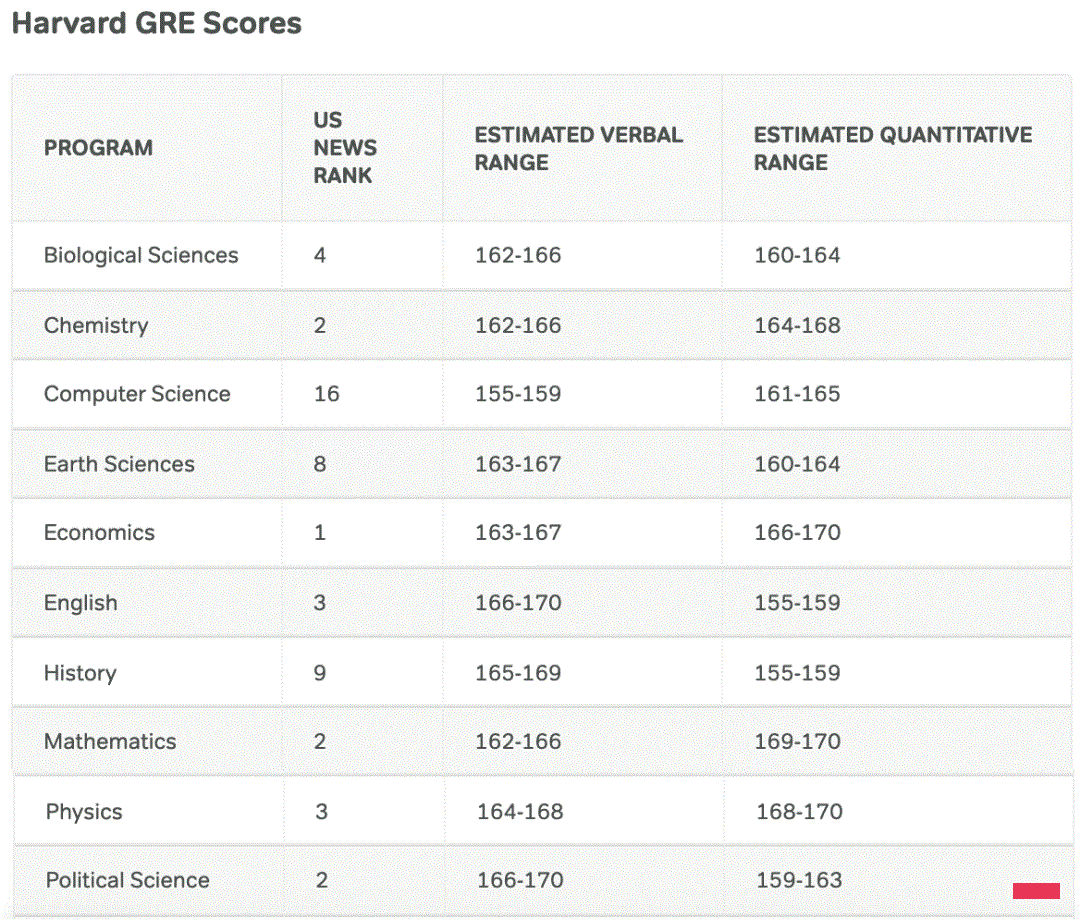Click rank "3" in the Physics row
The image size is (1080, 919).
322,812
